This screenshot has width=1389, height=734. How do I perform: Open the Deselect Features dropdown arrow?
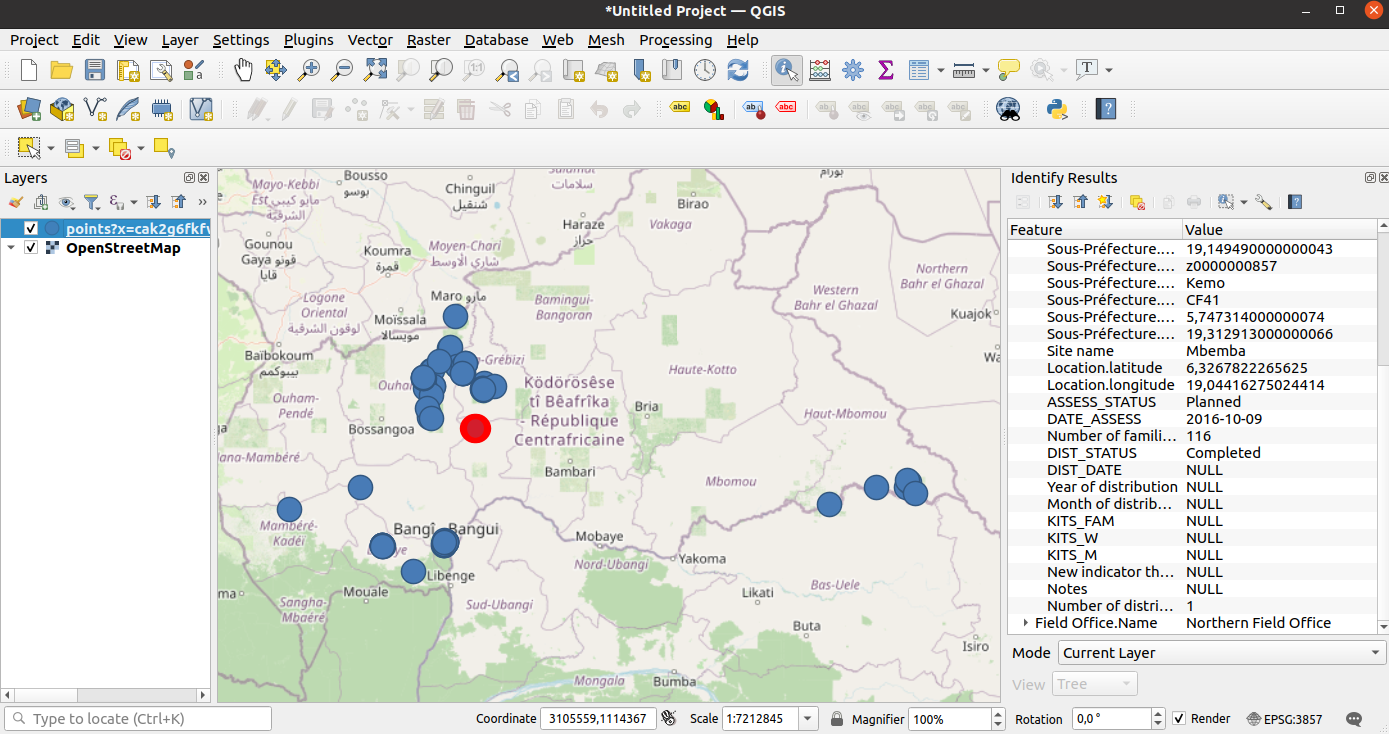pos(141,148)
